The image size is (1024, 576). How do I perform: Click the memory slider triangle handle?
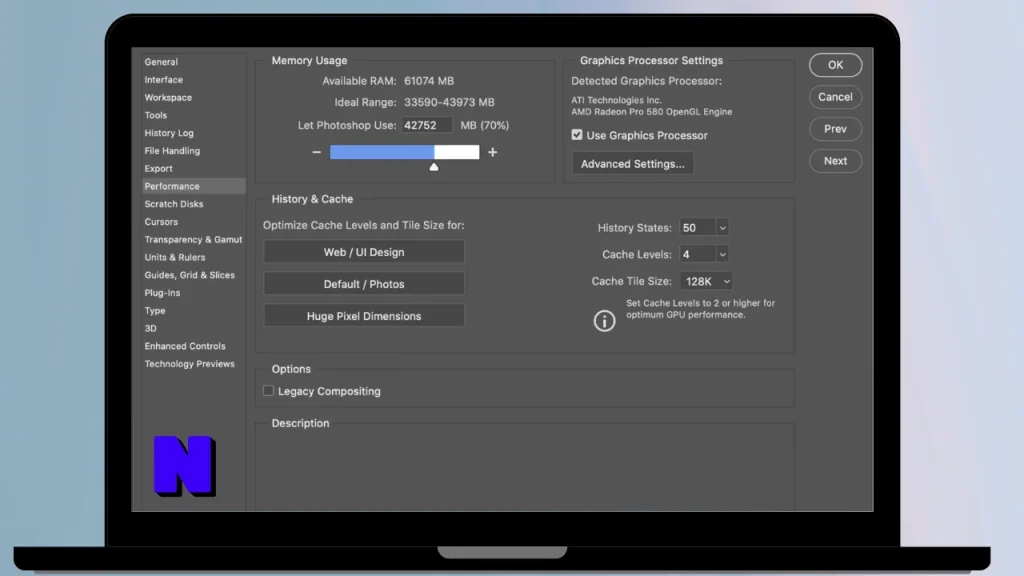[x=434, y=167]
